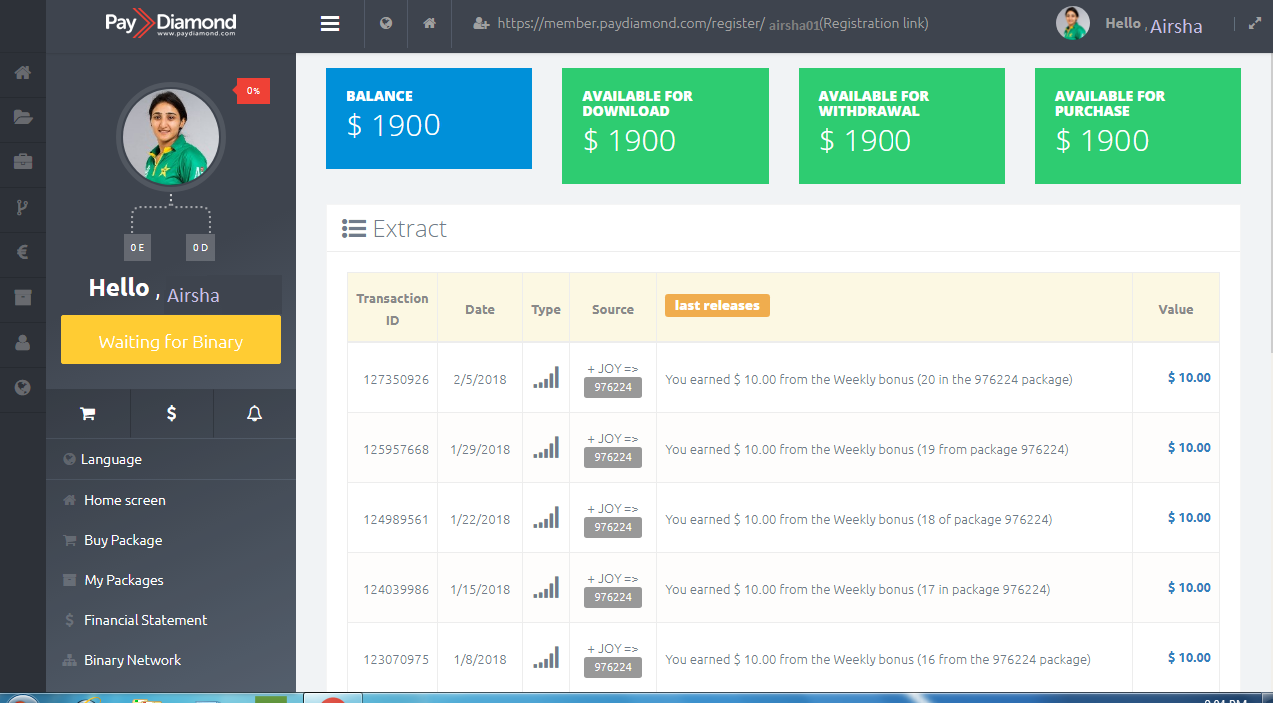1273x703 pixels.
Task: Click the Waiting for Binary button
Action: (x=171, y=340)
